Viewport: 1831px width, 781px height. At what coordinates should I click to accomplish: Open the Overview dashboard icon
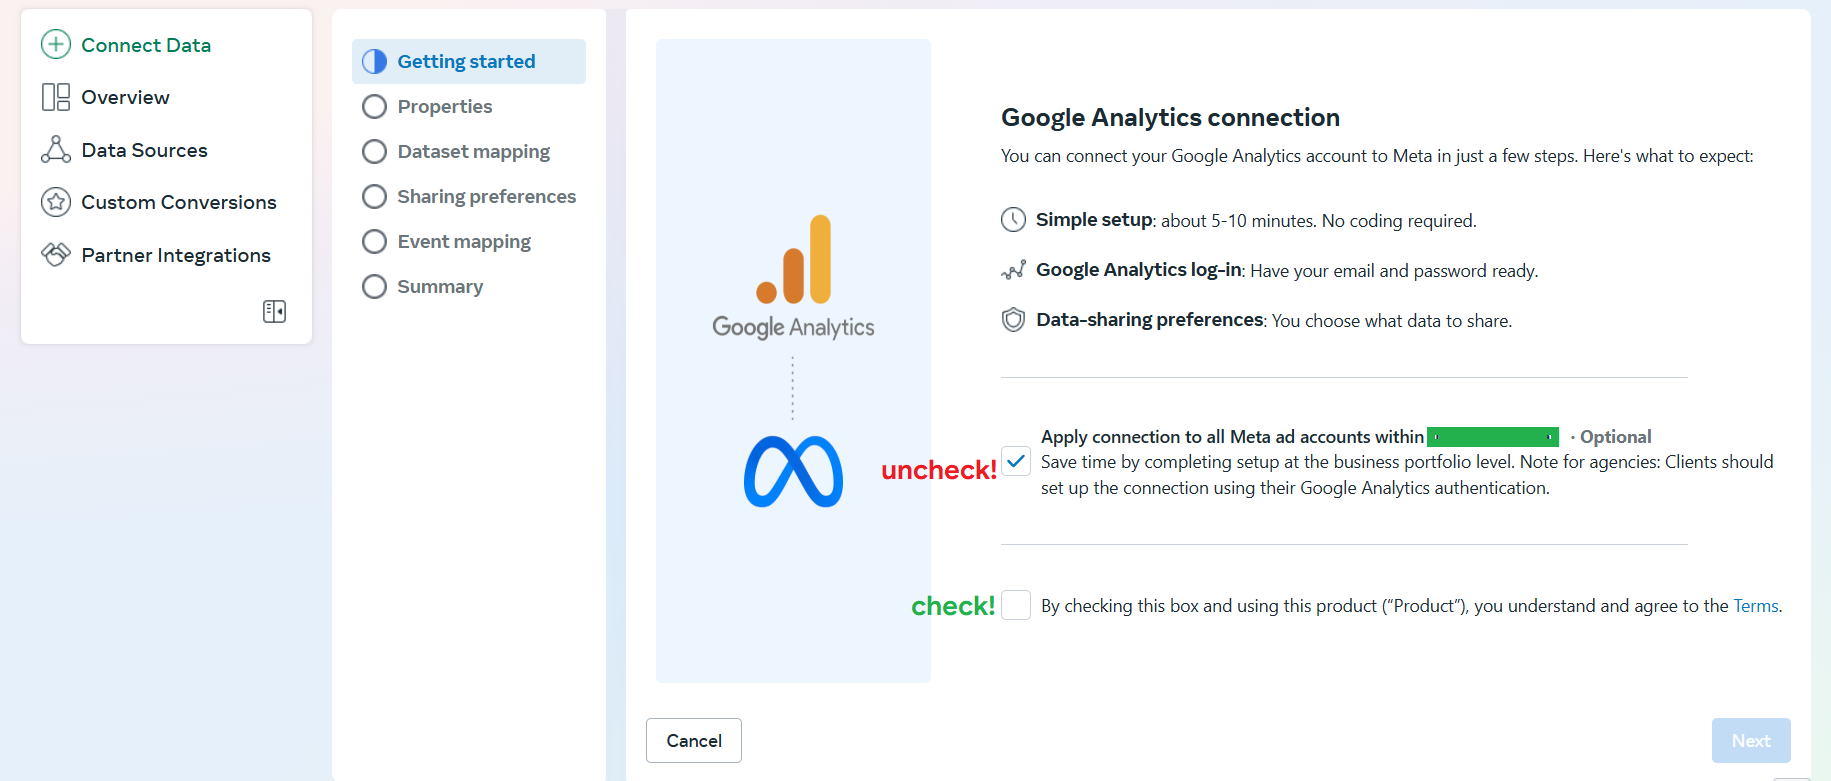pyautogui.click(x=56, y=97)
